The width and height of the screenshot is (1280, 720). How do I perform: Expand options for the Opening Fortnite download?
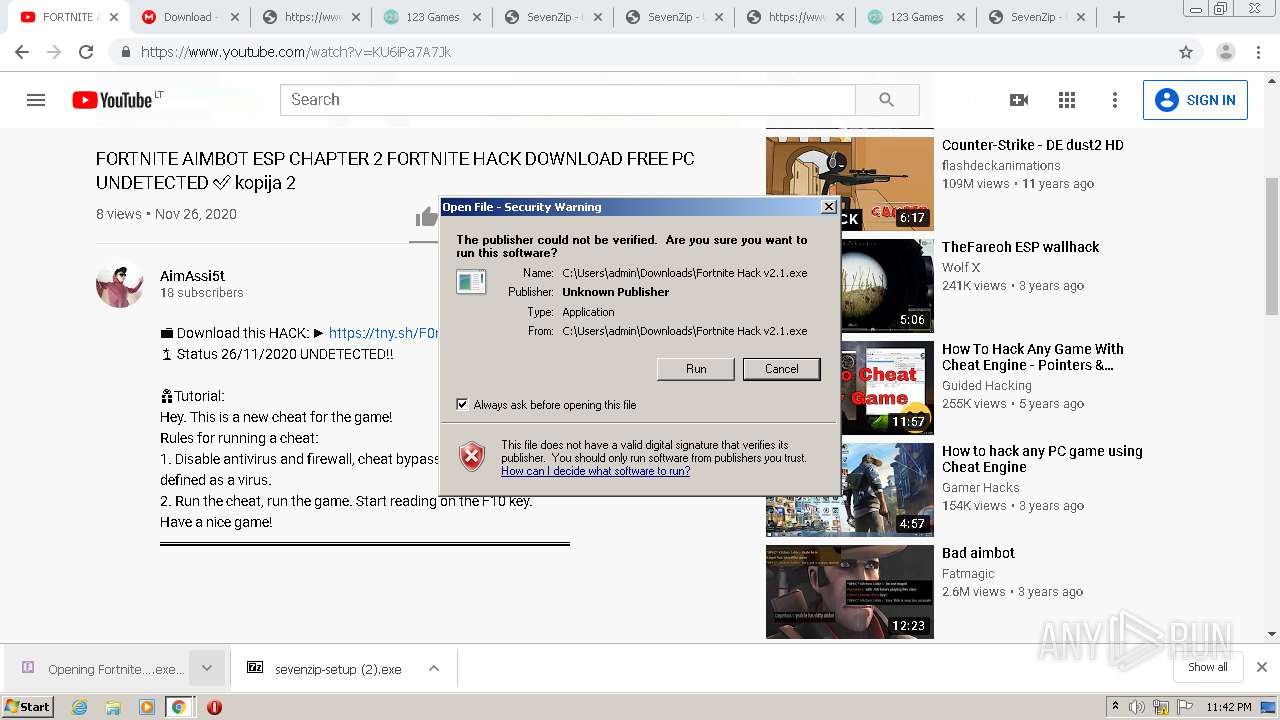(x=207, y=668)
